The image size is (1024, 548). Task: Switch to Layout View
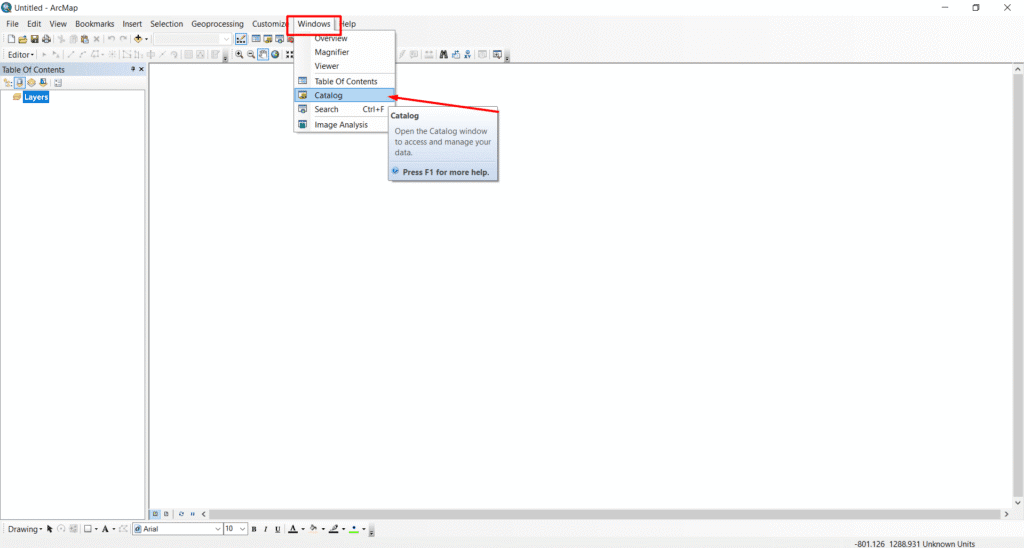[166, 514]
